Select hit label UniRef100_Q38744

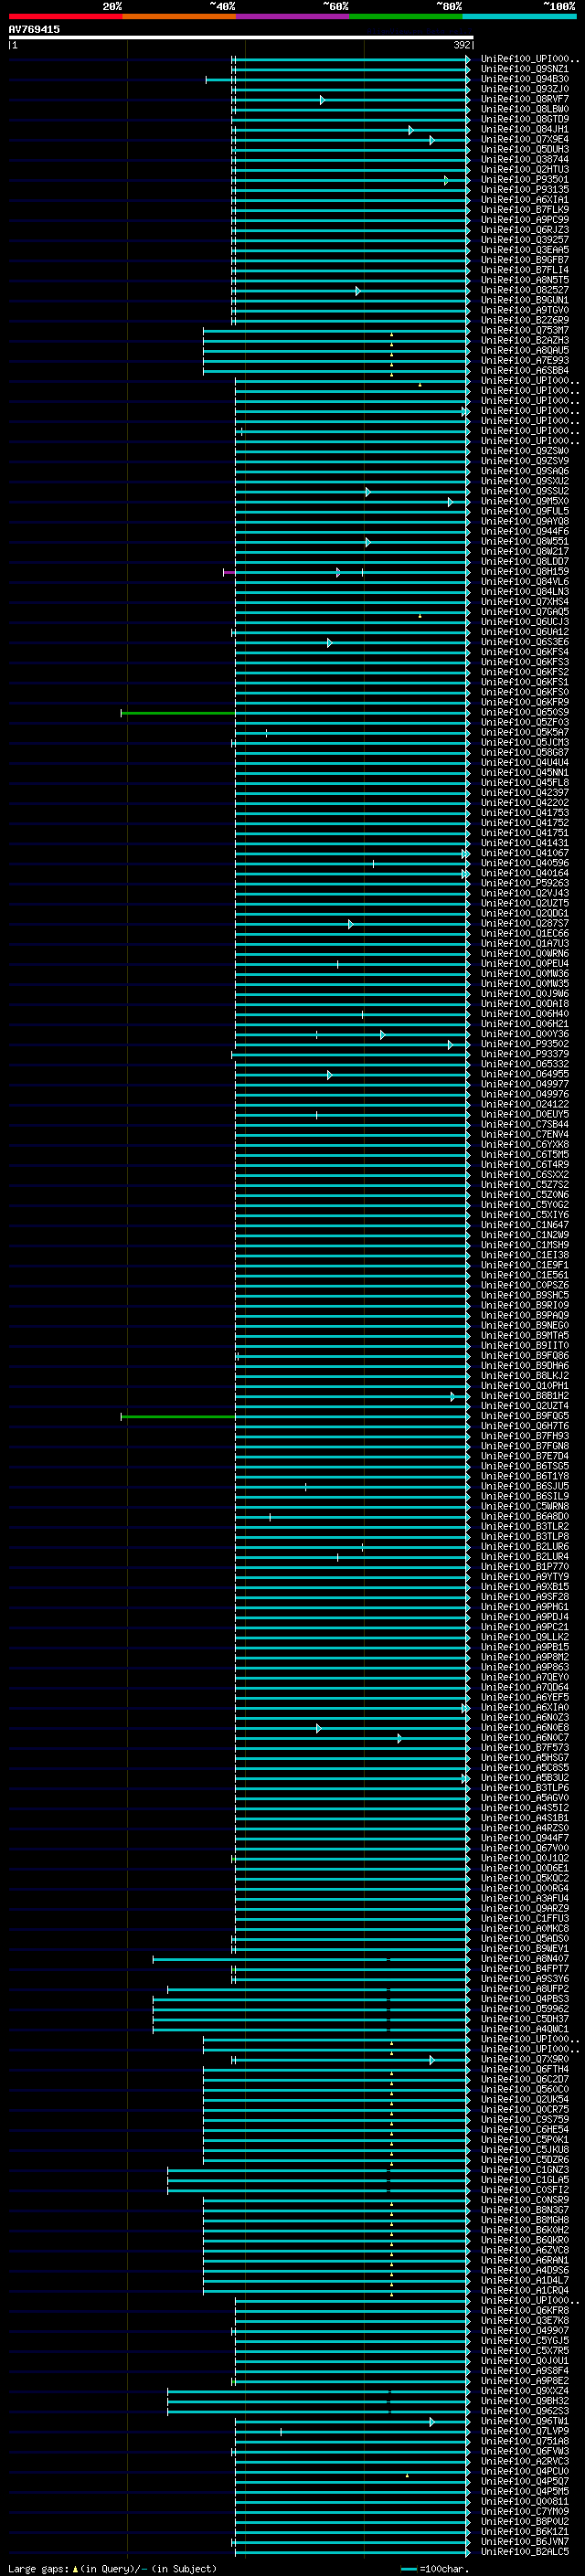[x=524, y=159]
